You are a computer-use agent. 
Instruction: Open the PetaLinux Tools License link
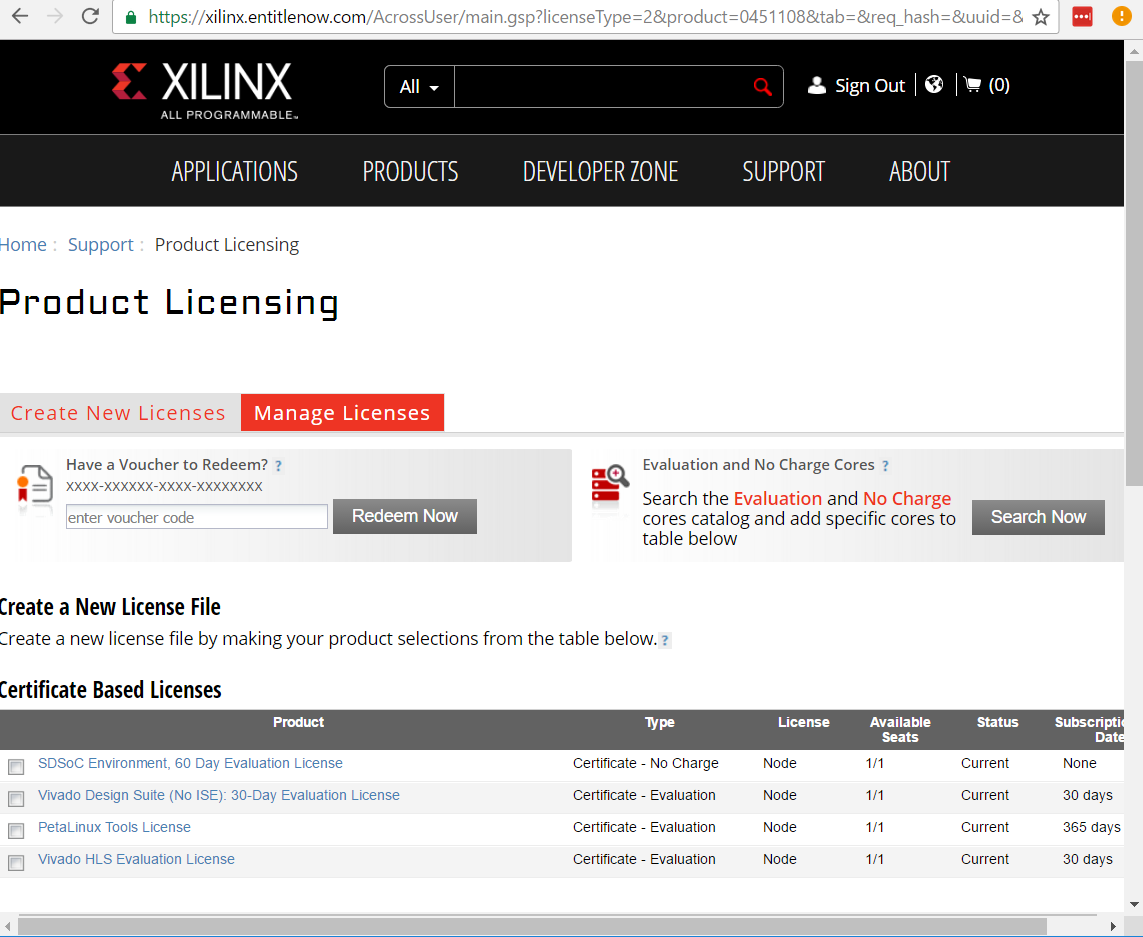pos(114,828)
